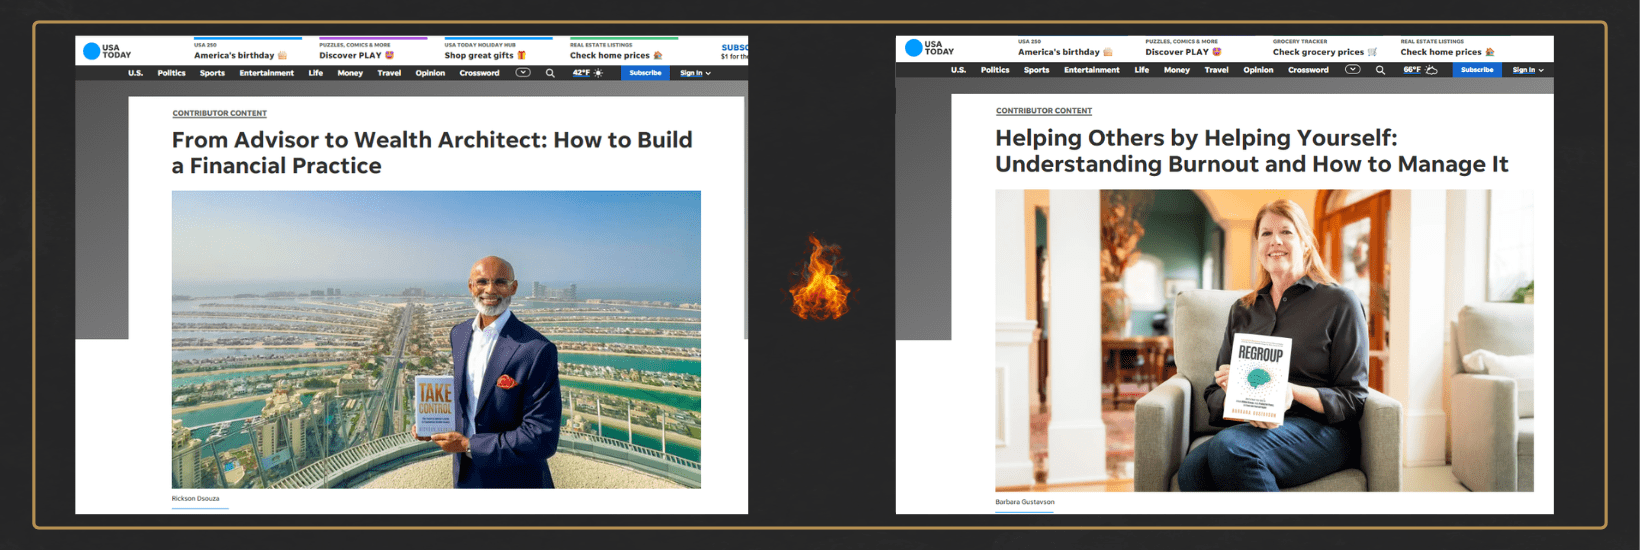Click Contributor Content above the Burnout headline
Screen dimensions: 1640x550
point(1043,111)
